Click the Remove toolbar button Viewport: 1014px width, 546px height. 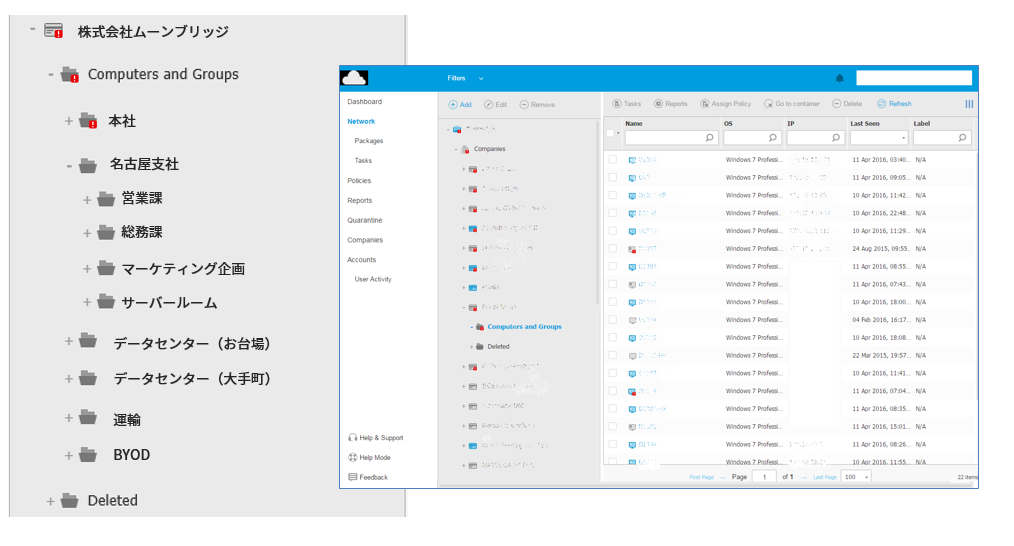pos(537,105)
